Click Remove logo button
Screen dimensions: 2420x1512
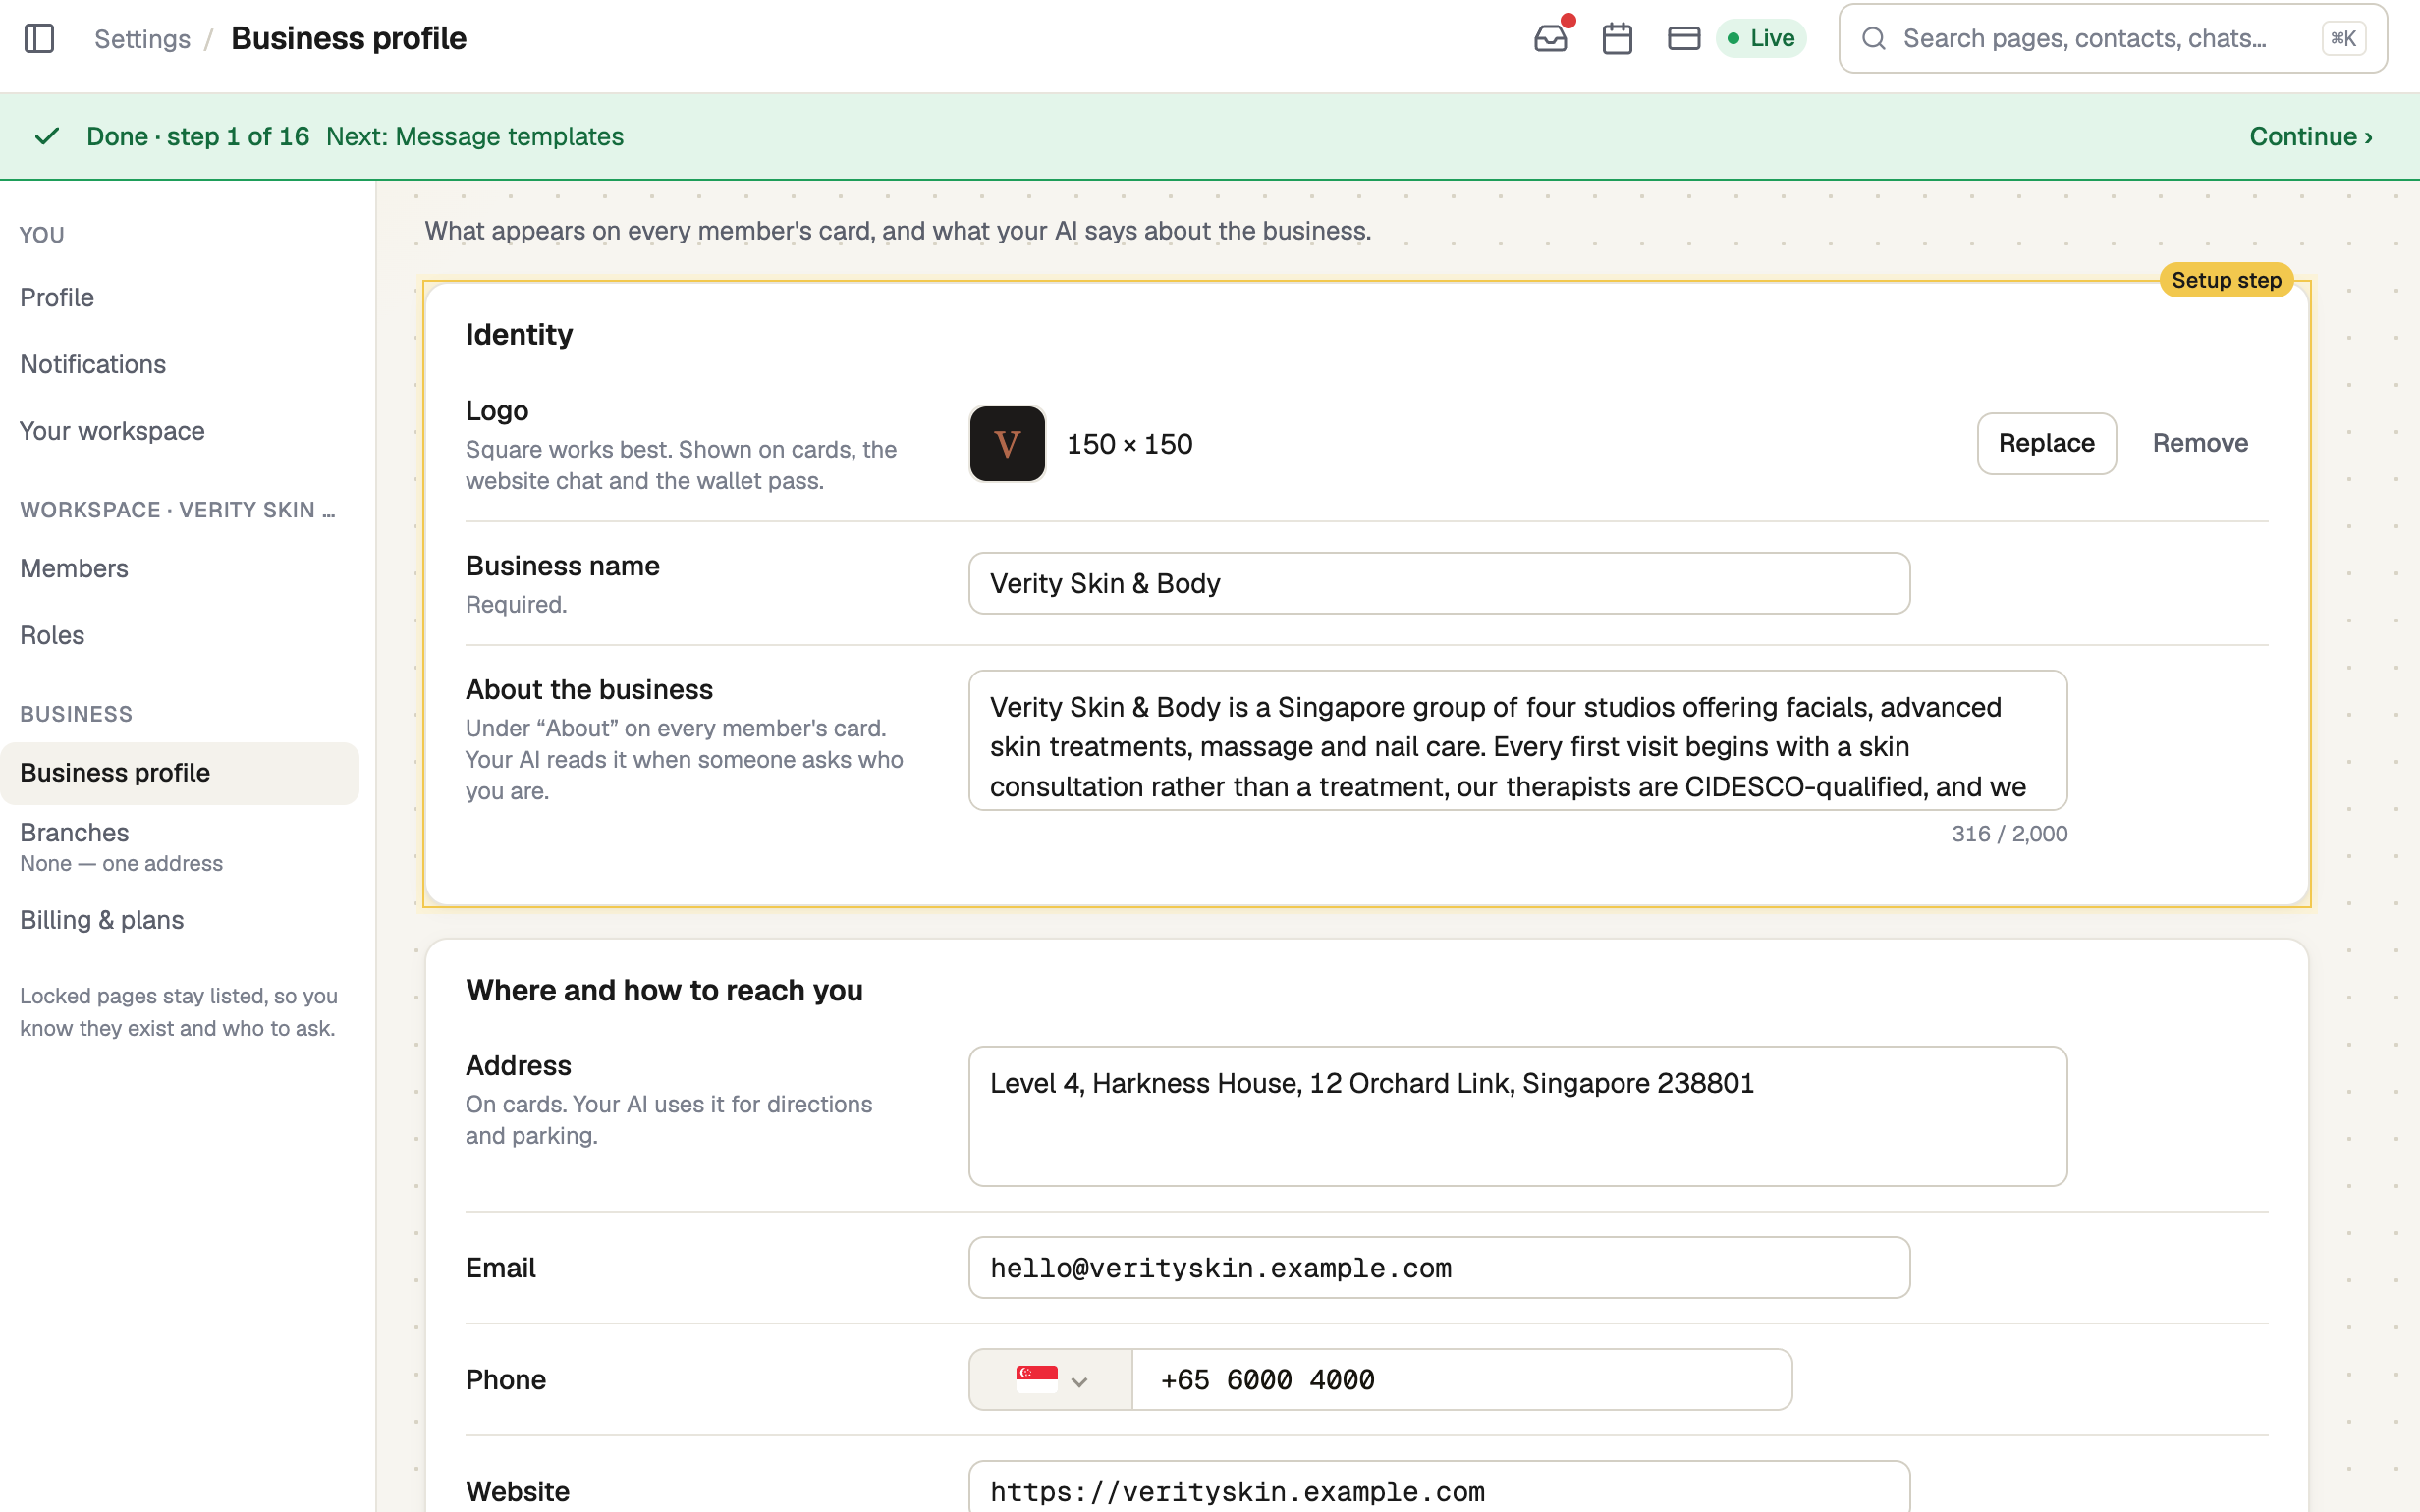point(2200,443)
